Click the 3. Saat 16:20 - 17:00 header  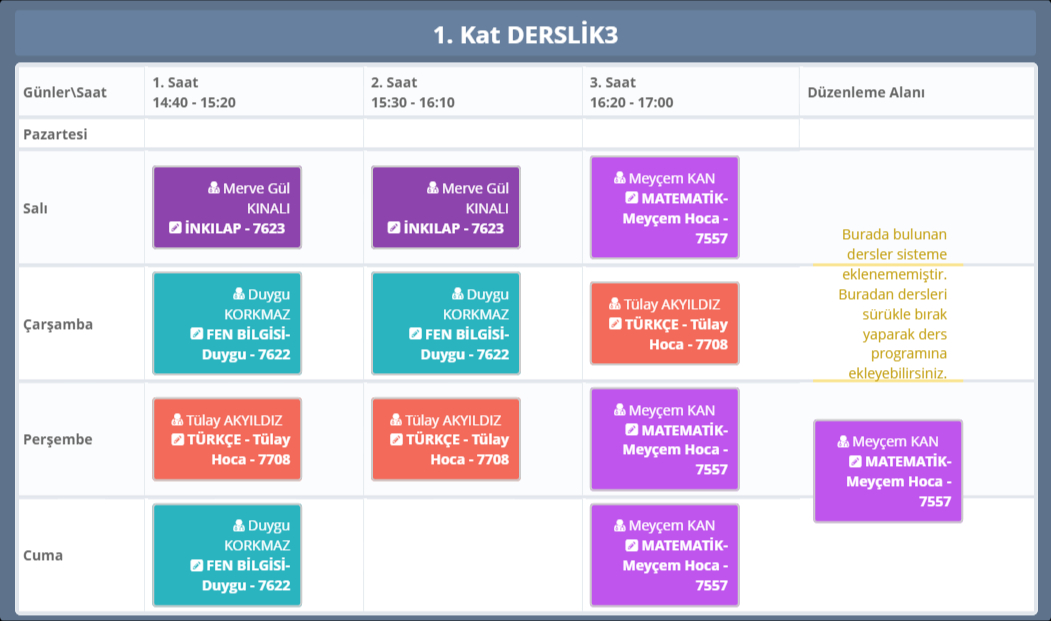[x=631, y=92]
